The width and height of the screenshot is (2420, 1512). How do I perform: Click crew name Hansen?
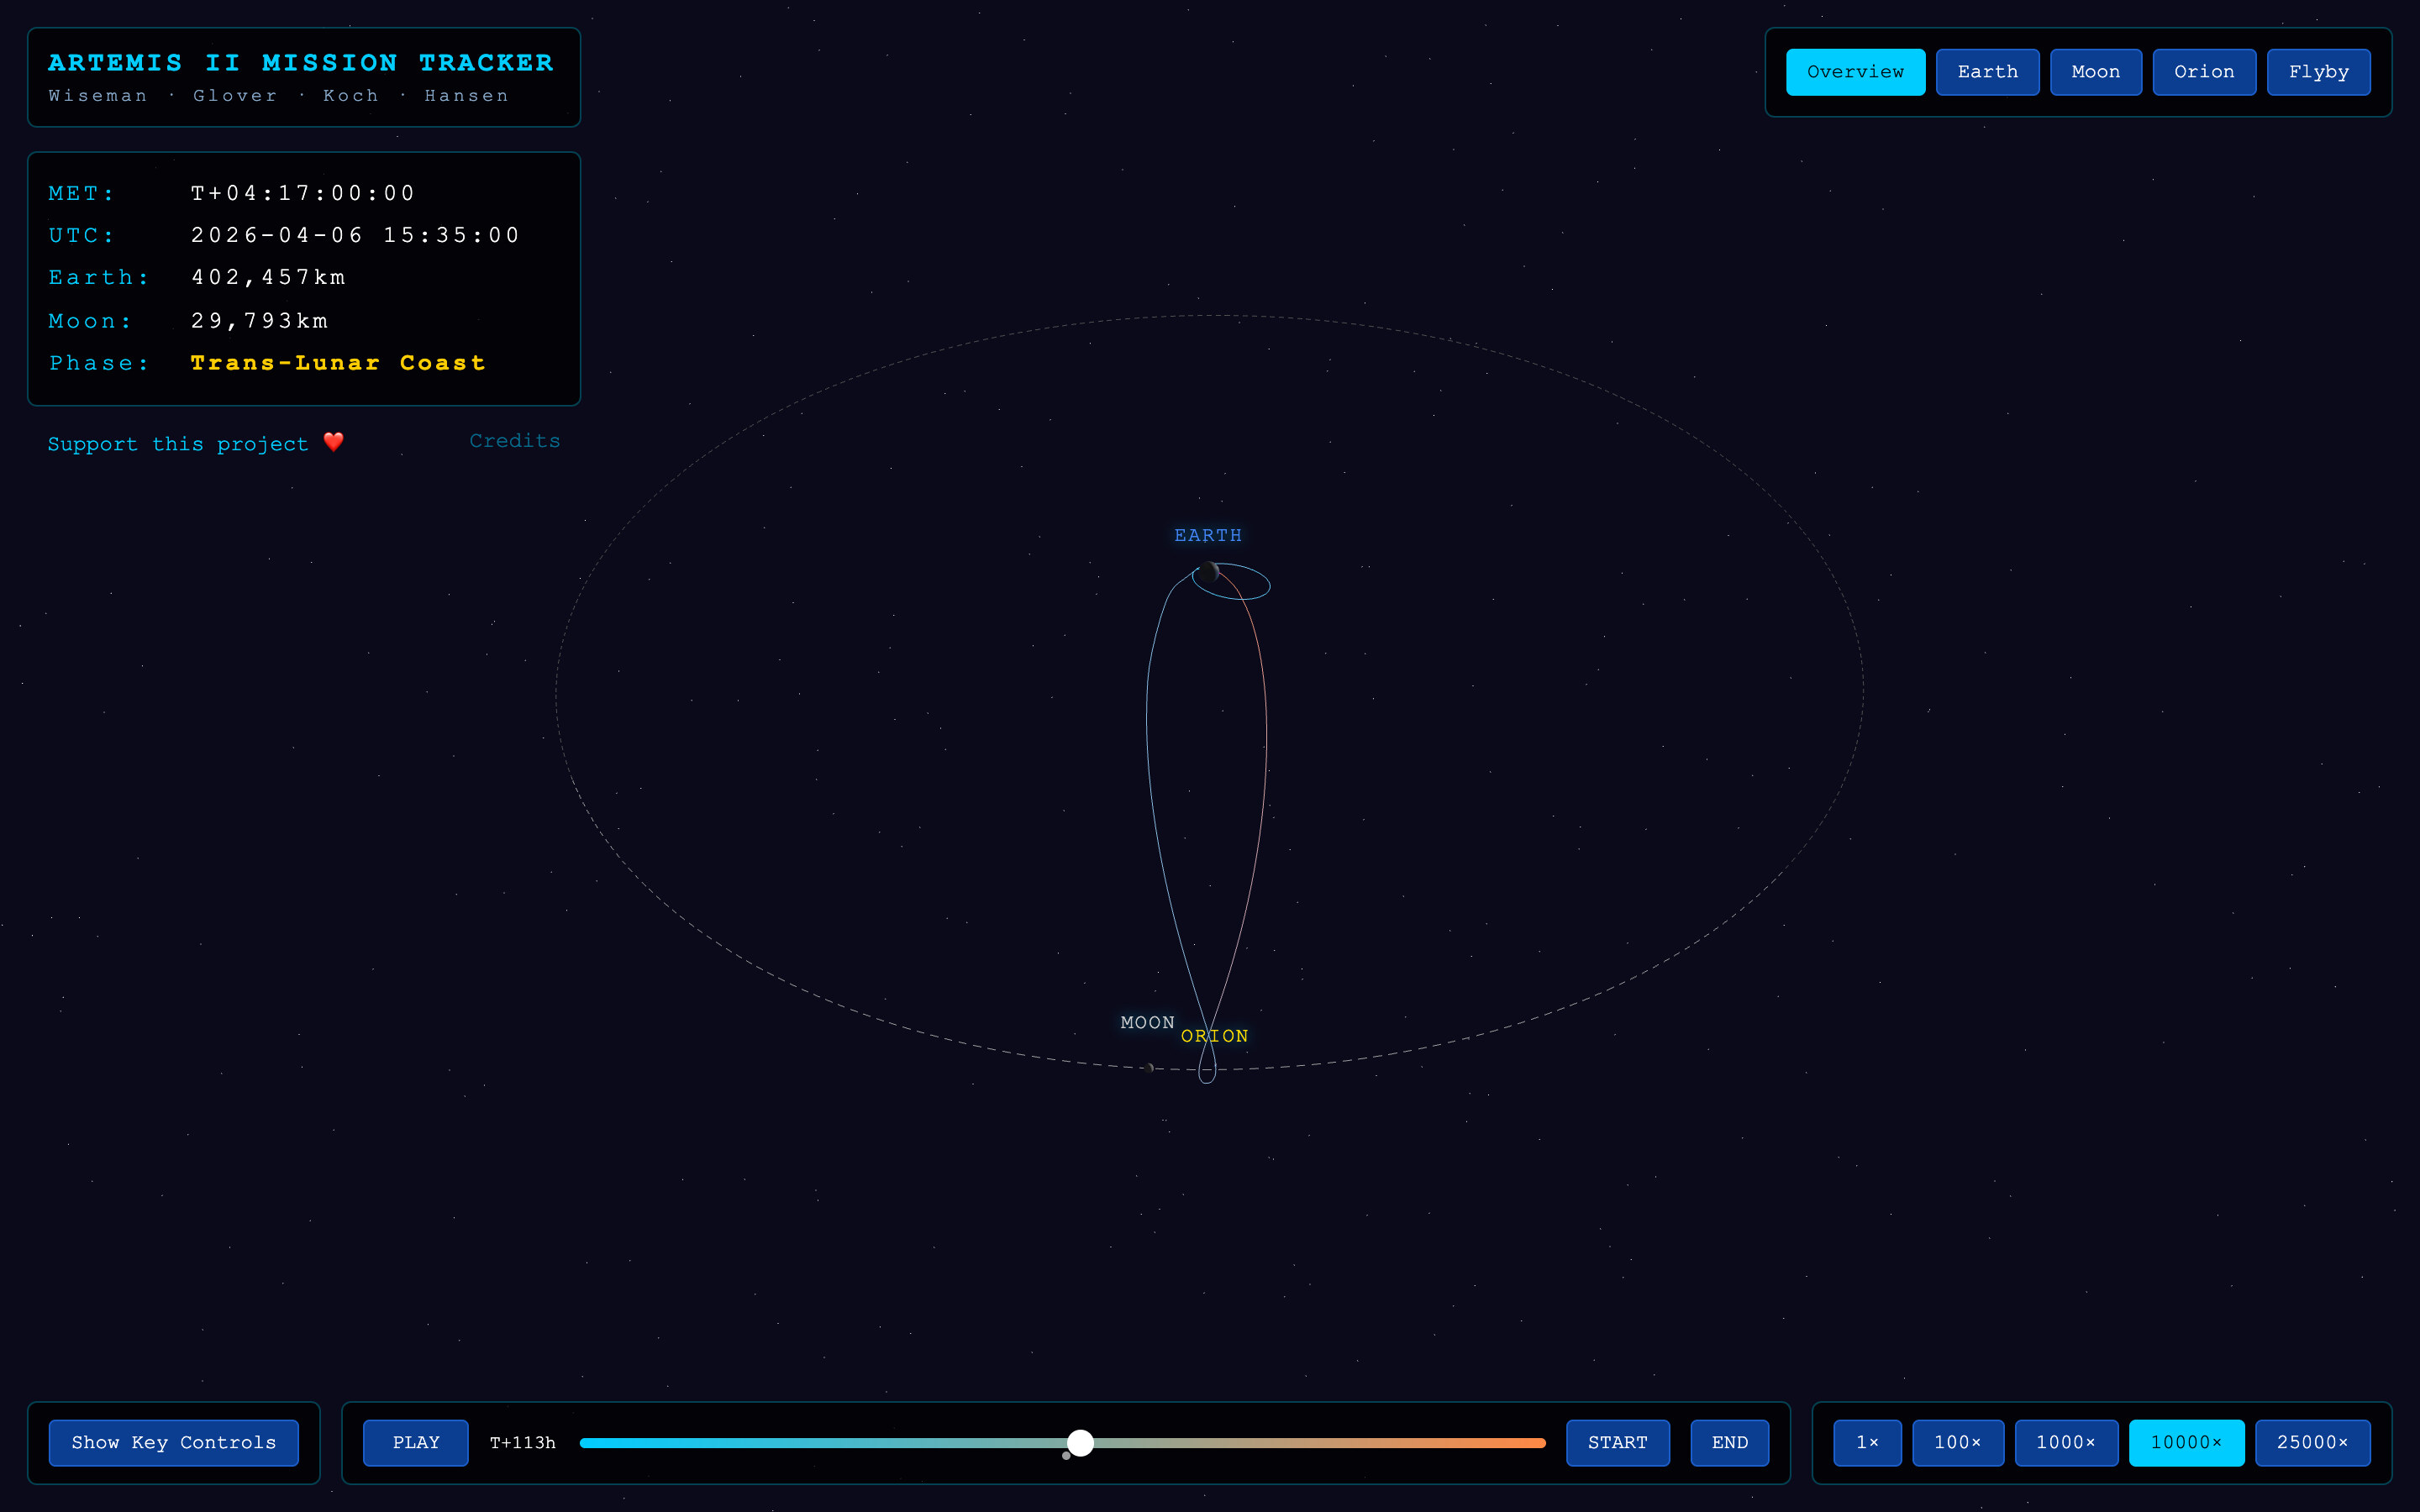coord(466,96)
